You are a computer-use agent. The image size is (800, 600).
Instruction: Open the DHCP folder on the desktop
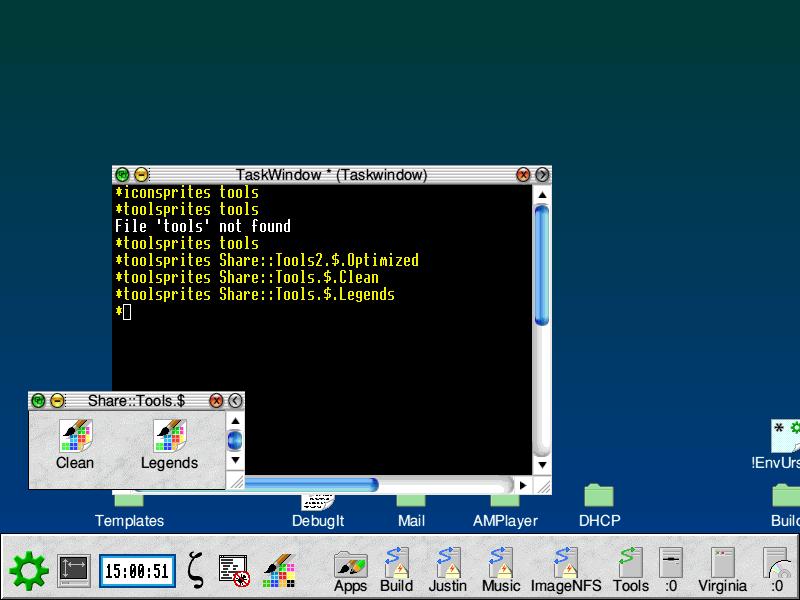click(x=599, y=497)
